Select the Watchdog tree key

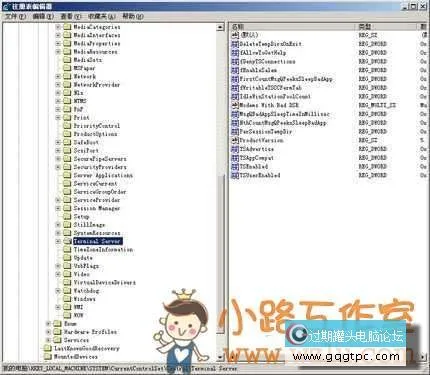86,291
